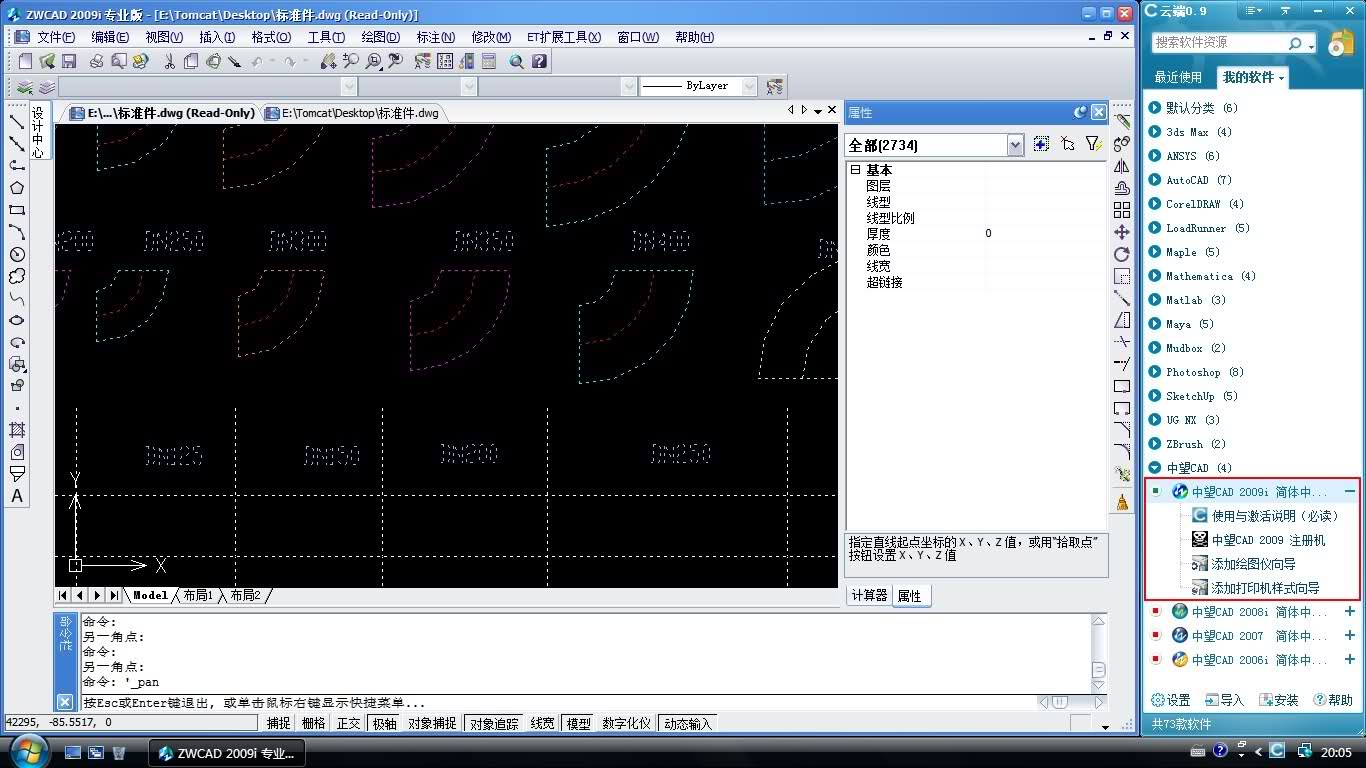Click the Fillet modify tool
The height and width of the screenshot is (768, 1366).
coord(1122,452)
